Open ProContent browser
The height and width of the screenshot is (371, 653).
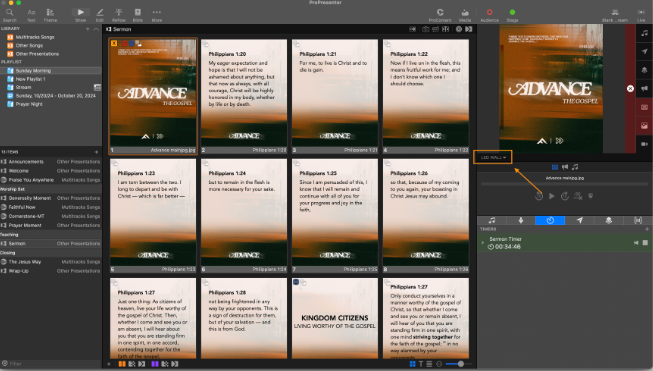click(x=440, y=15)
